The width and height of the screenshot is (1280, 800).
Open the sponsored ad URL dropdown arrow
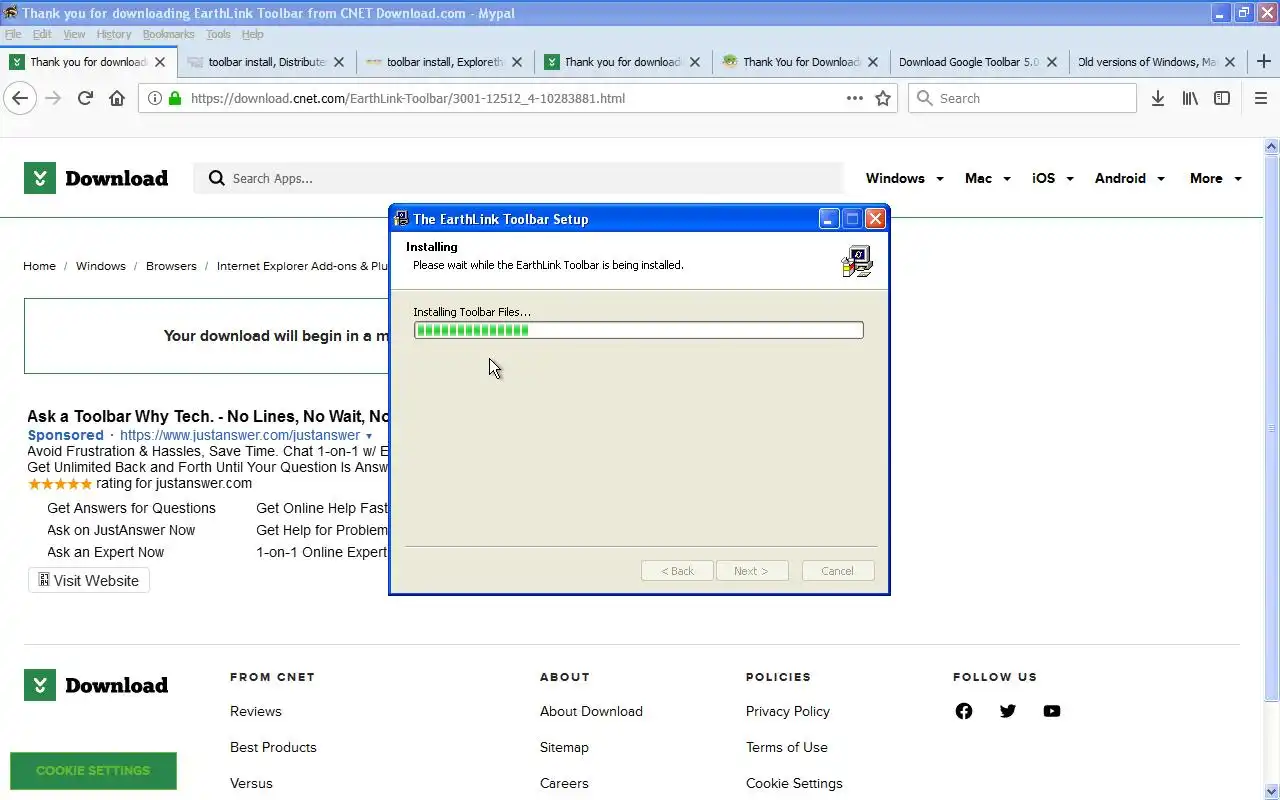369,436
